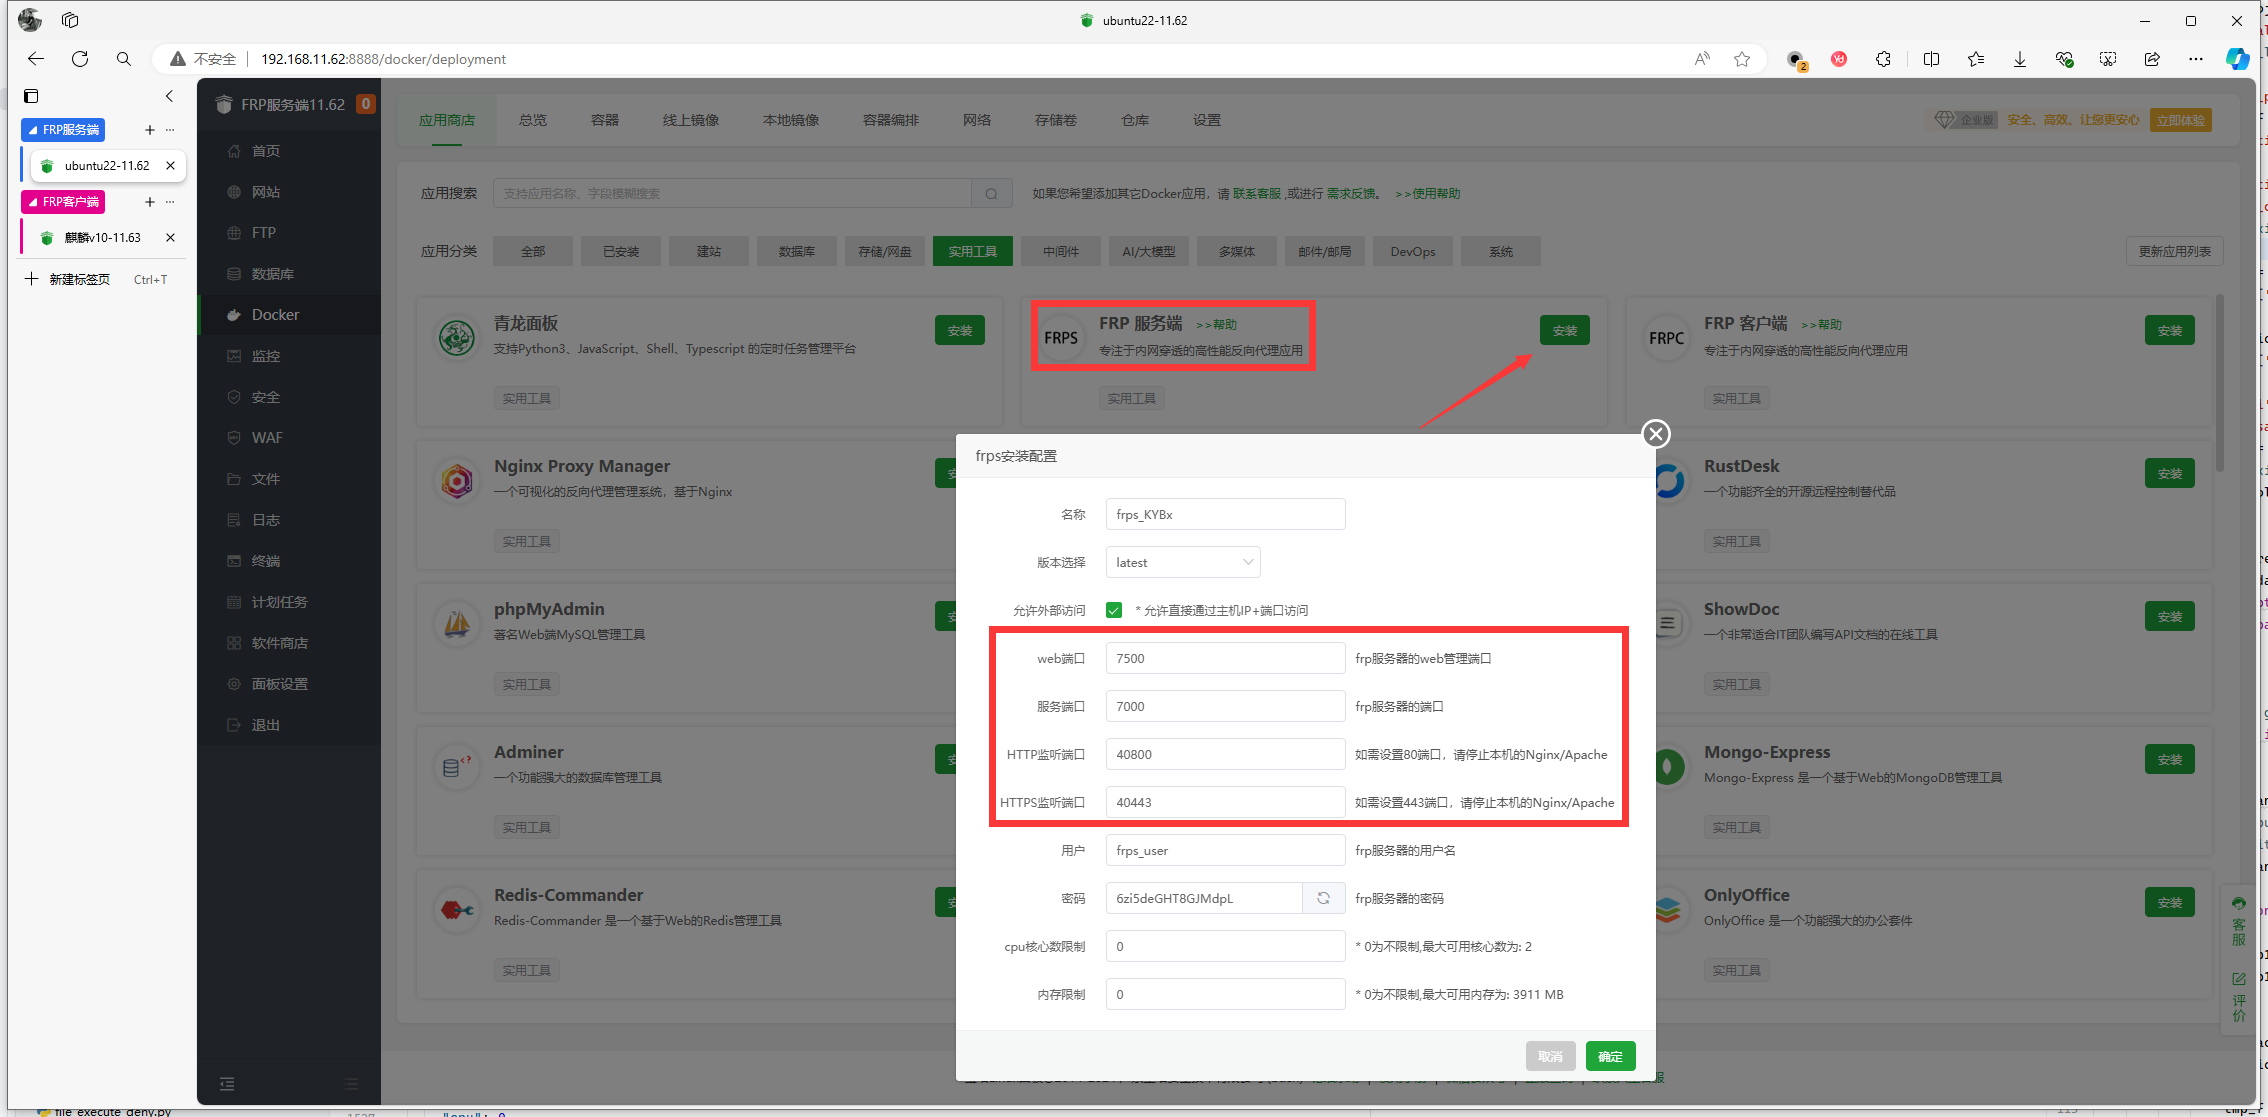Click the cancel button in dialog
The width and height of the screenshot is (2268, 1117).
(x=1550, y=1056)
